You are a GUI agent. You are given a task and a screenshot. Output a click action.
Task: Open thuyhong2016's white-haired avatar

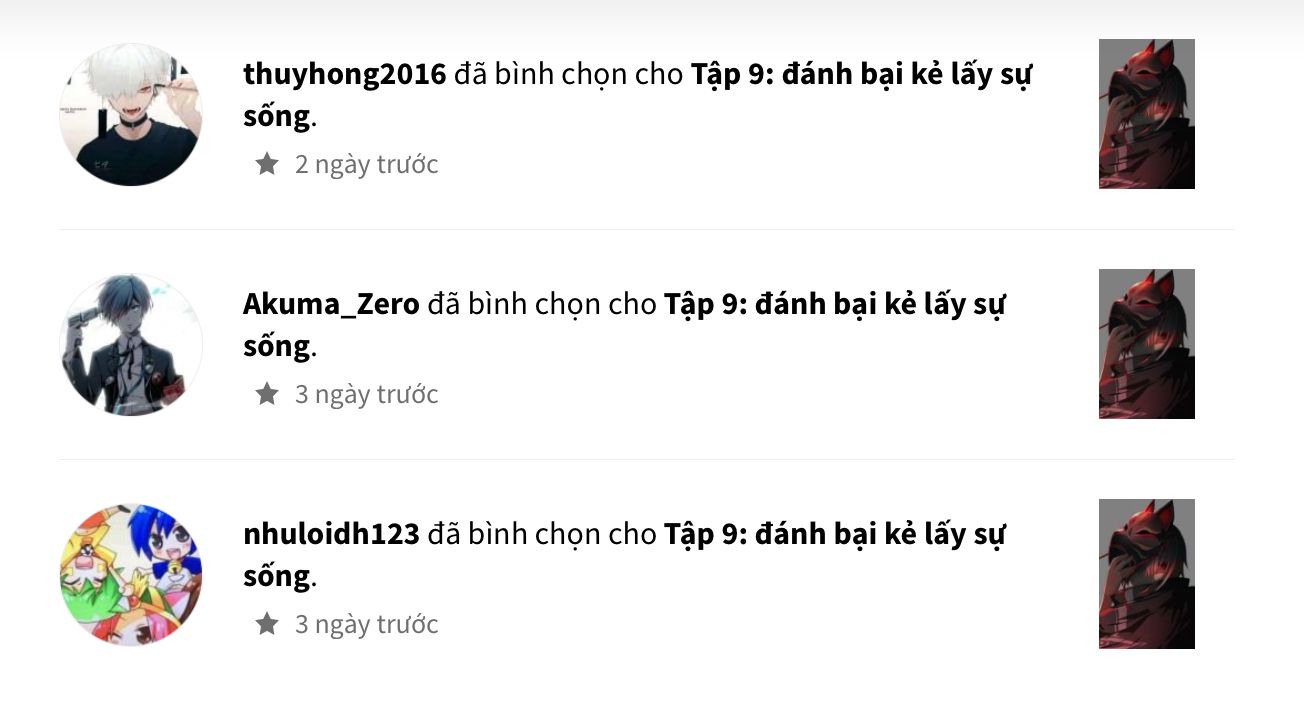pyautogui.click(x=131, y=115)
